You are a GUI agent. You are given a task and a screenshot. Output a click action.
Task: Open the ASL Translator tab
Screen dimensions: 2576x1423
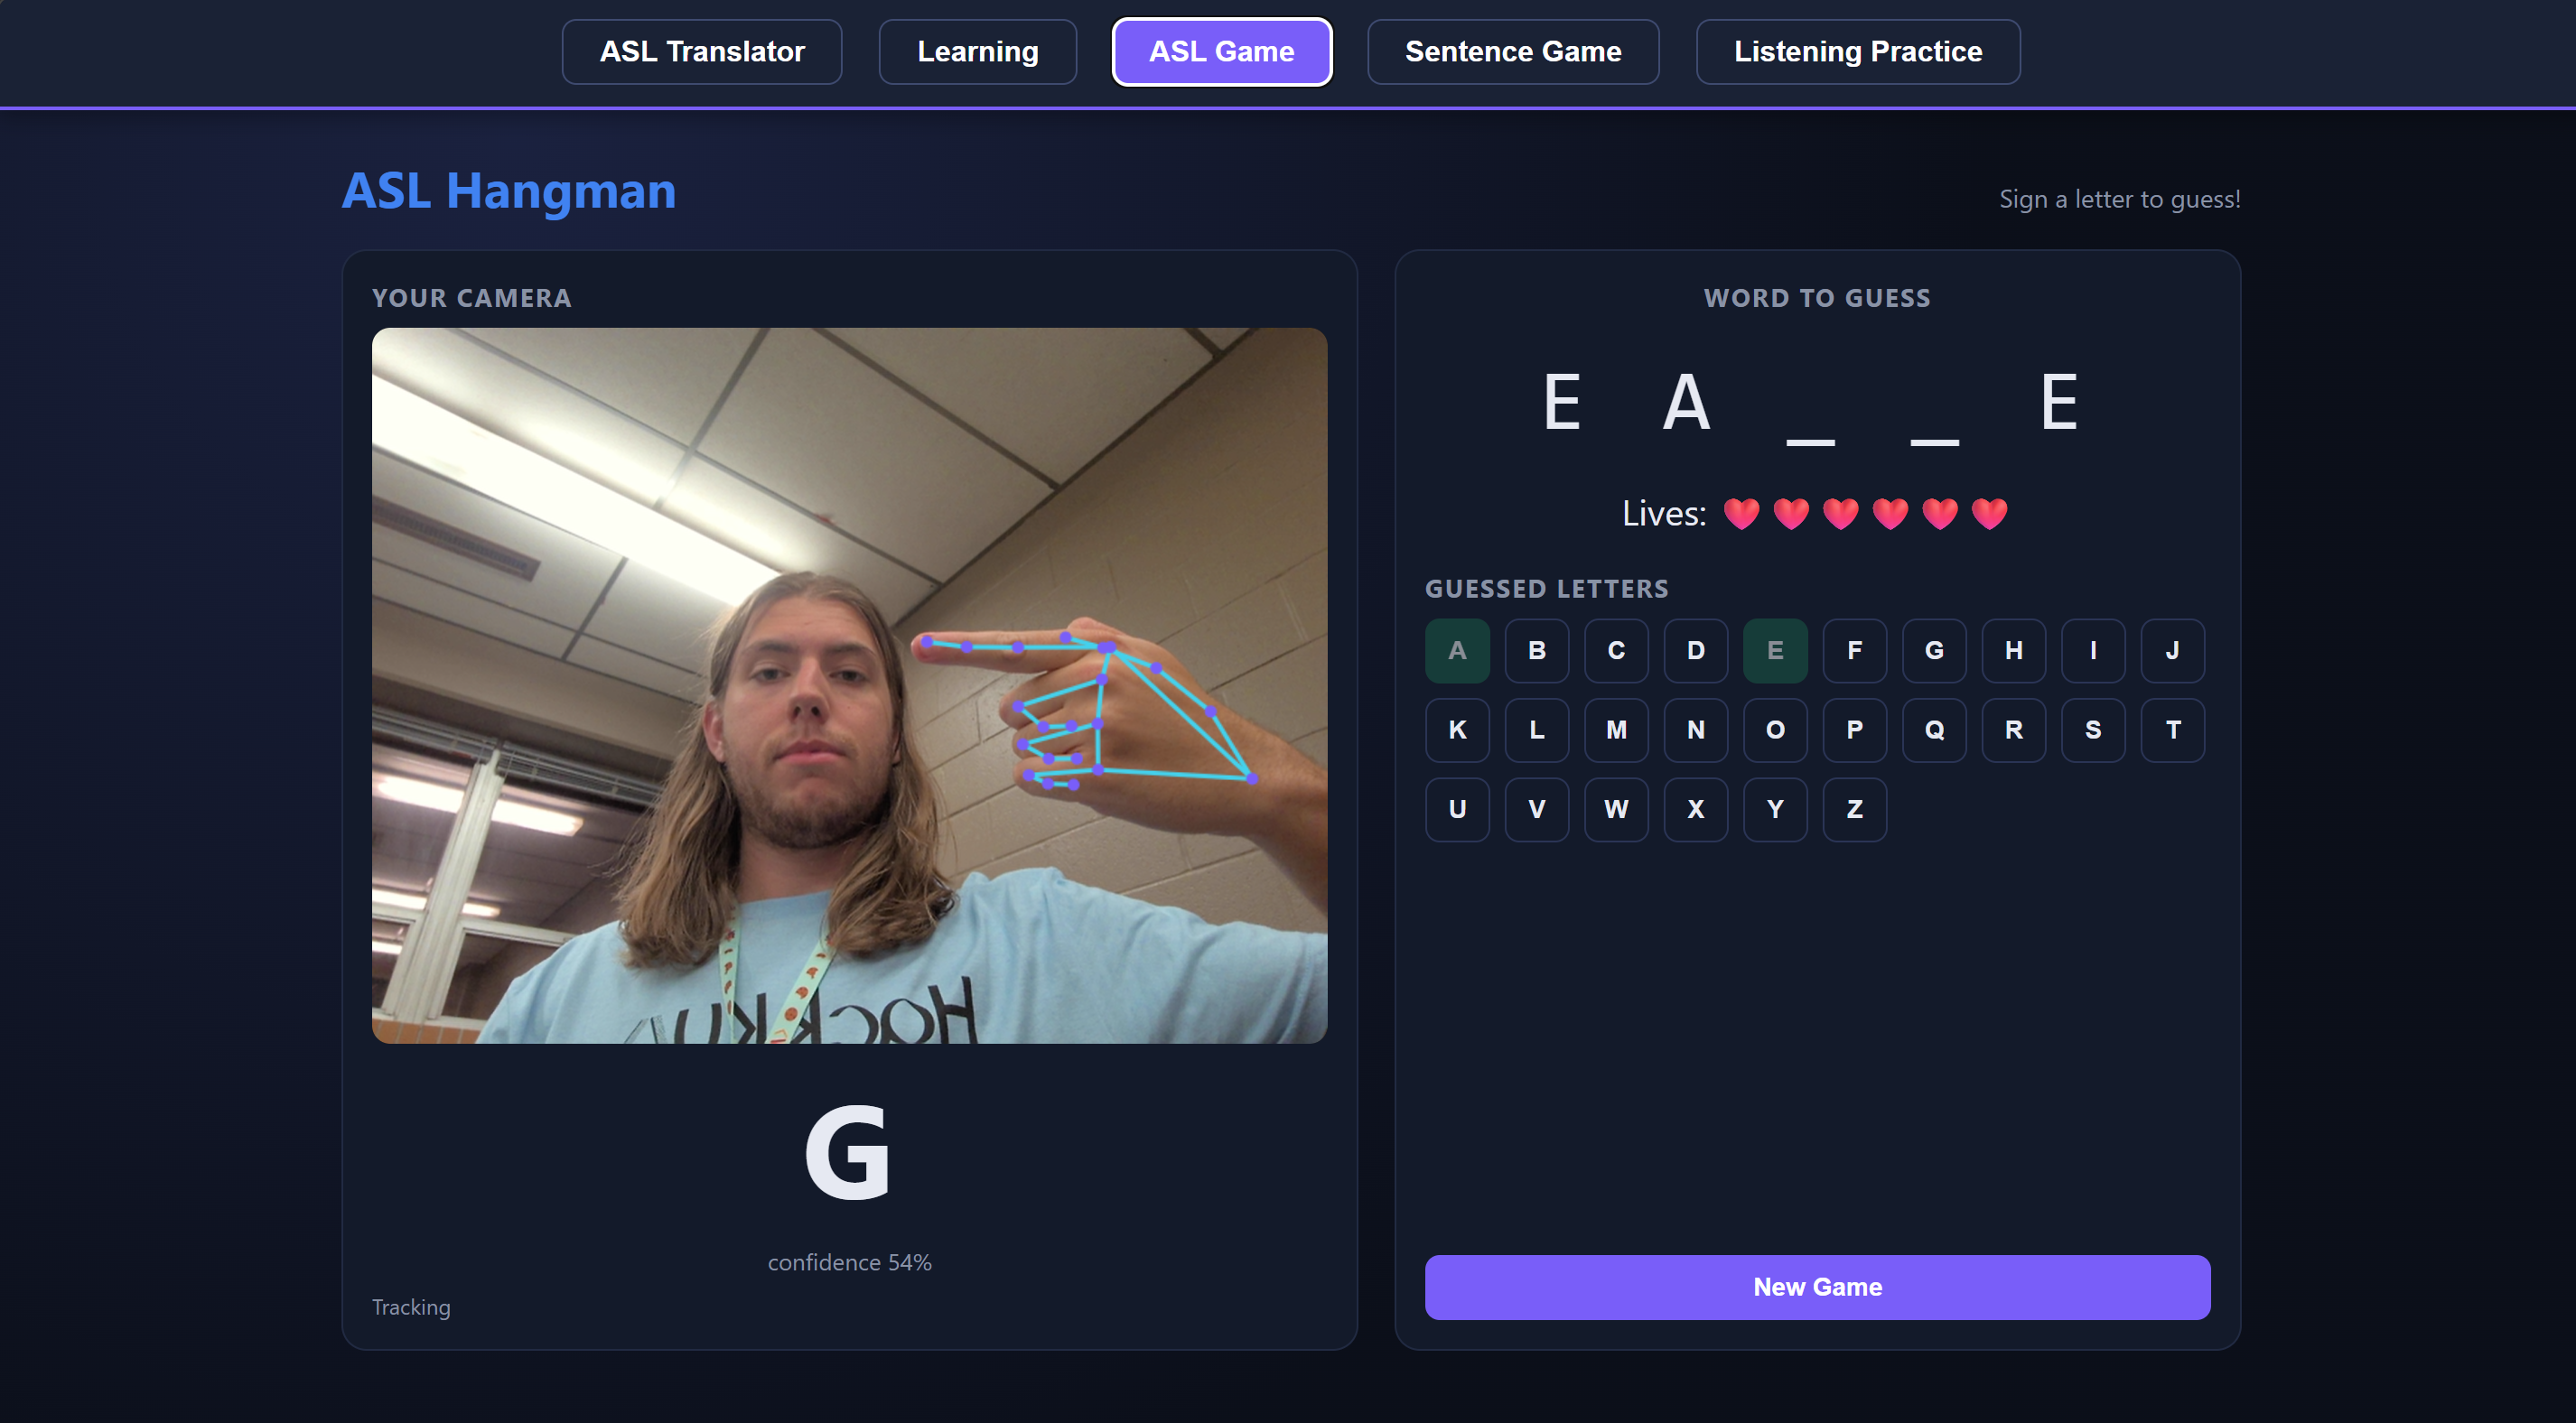tap(701, 52)
